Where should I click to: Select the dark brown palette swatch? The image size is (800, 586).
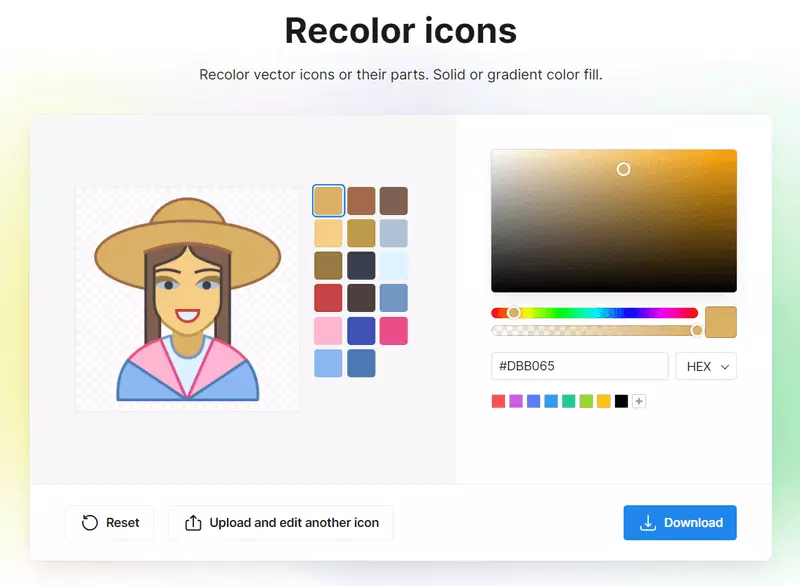(x=394, y=201)
